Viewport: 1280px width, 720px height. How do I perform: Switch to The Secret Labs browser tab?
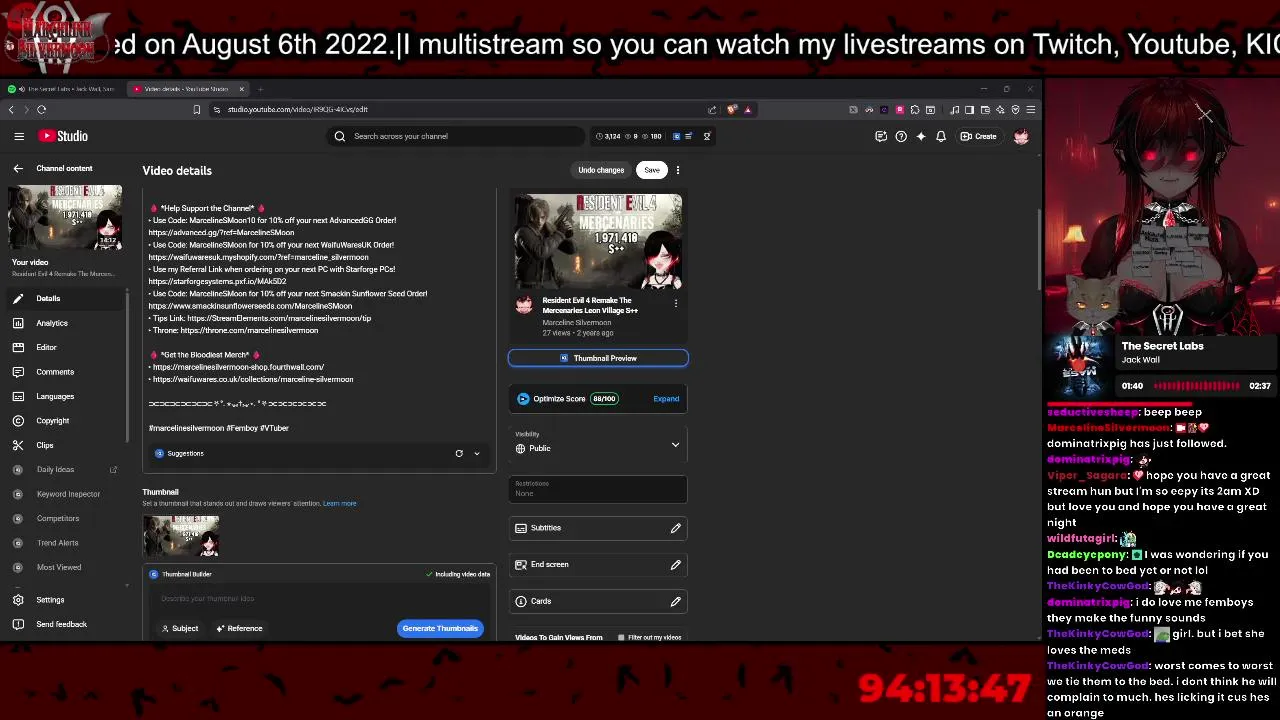(63, 89)
